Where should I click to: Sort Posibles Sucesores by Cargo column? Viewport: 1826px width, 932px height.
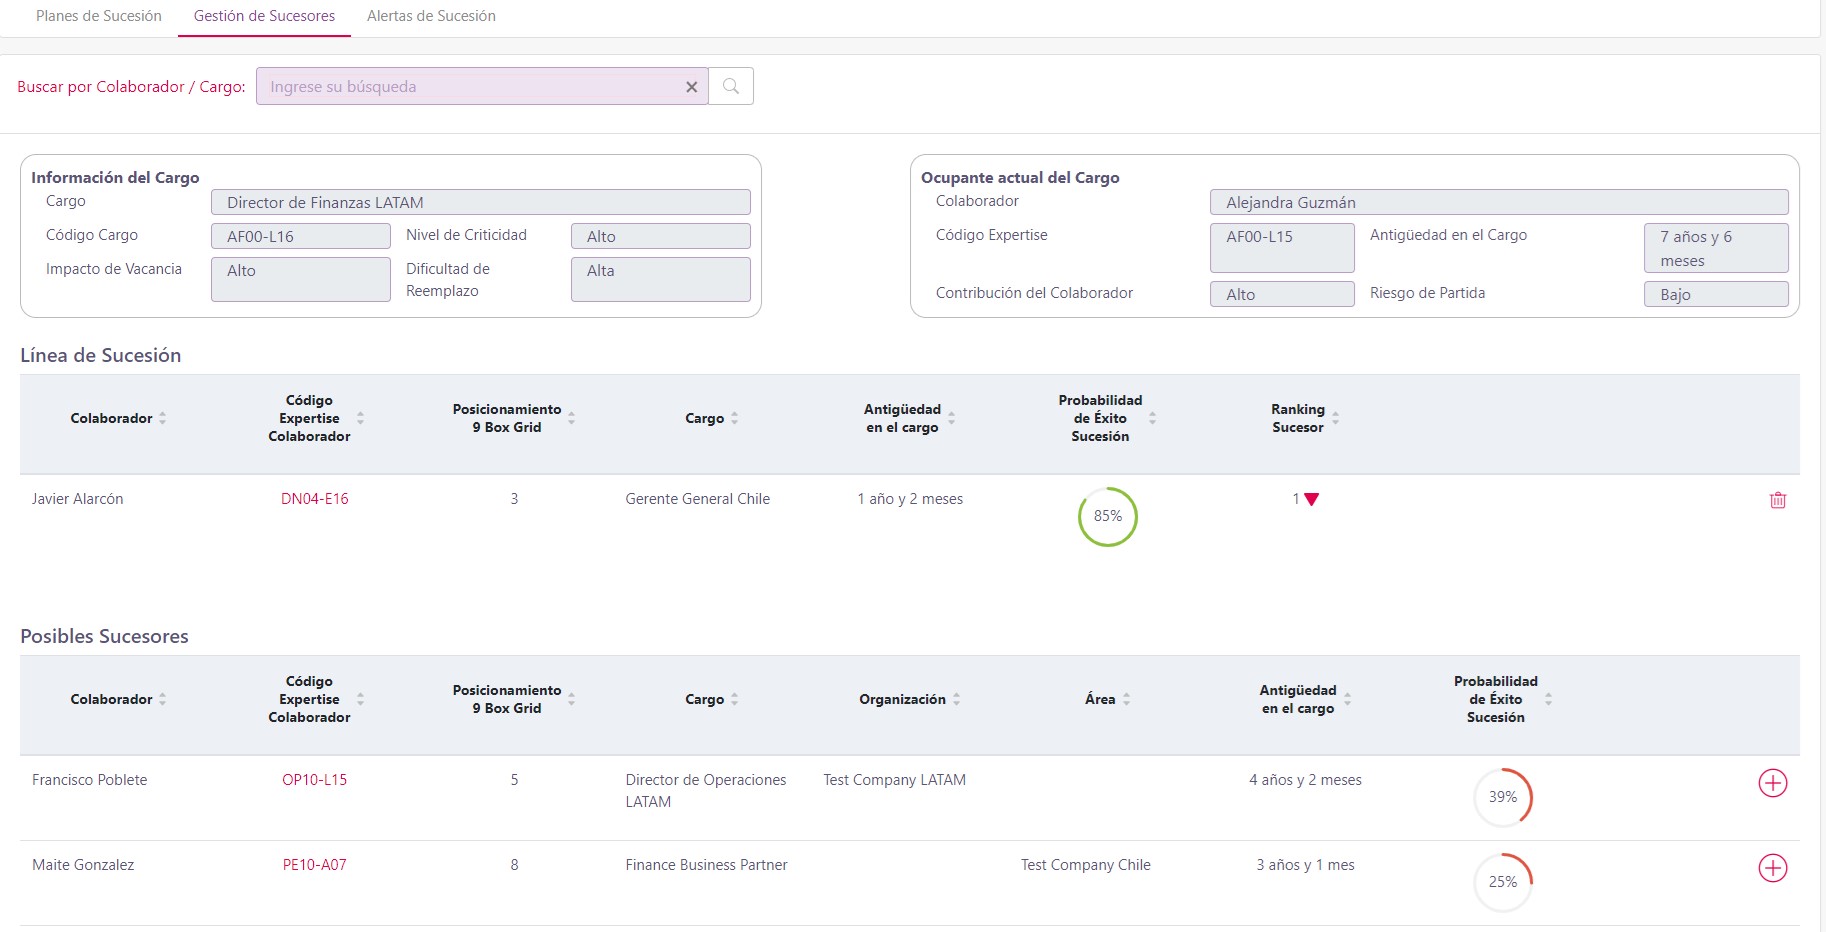[734, 699]
